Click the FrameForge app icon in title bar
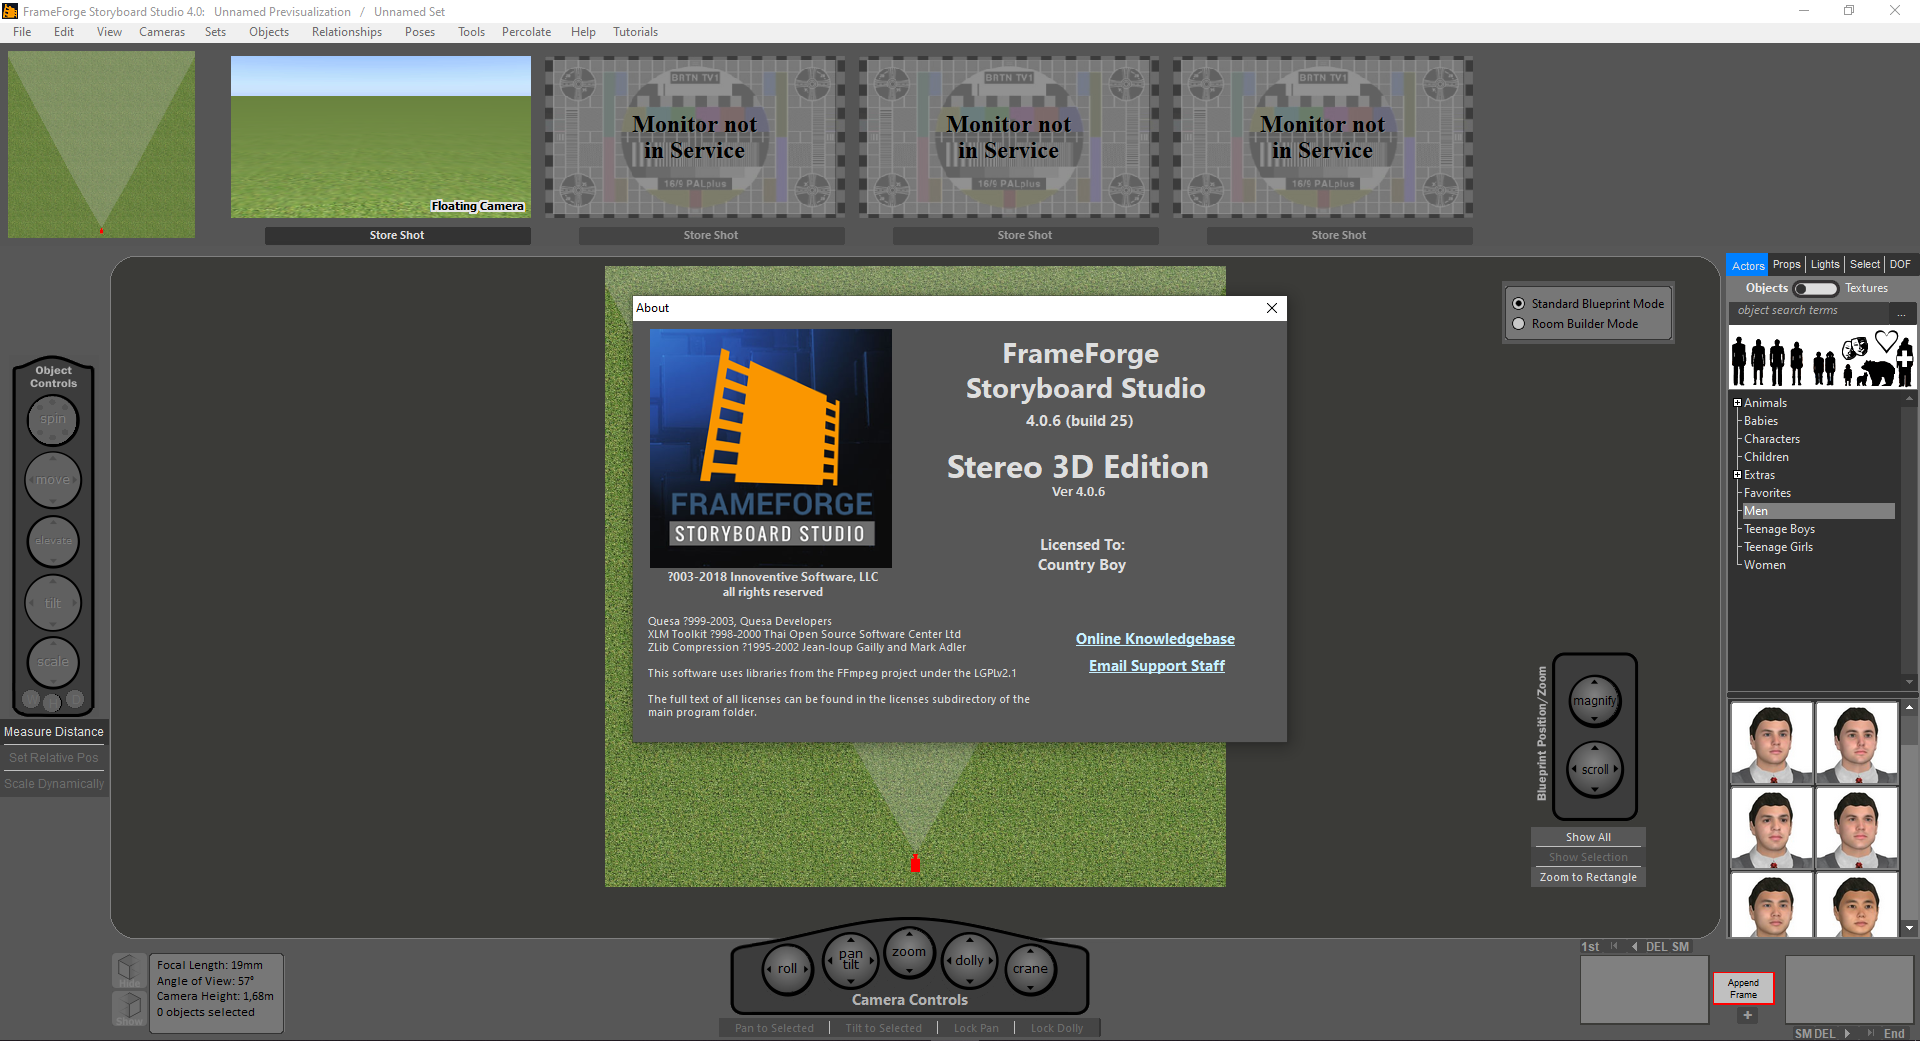 click(x=10, y=11)
